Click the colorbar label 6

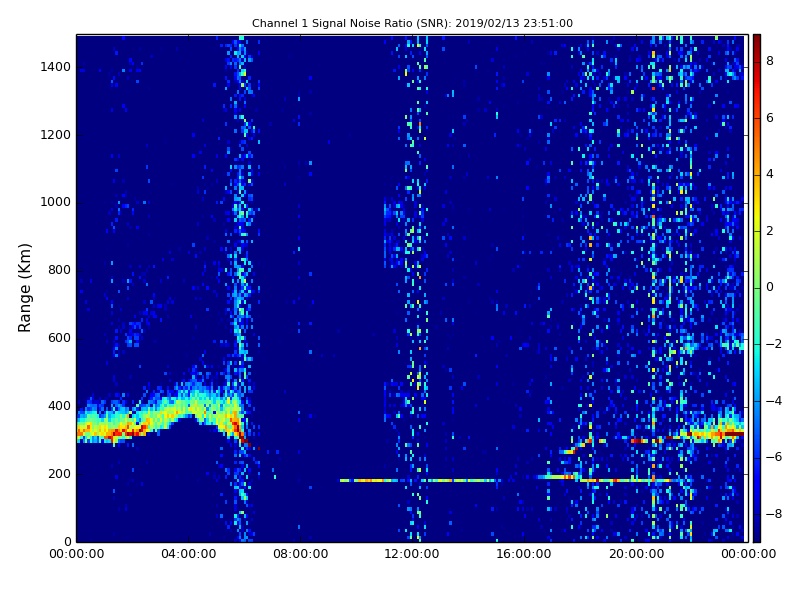[x=770, y=118]
